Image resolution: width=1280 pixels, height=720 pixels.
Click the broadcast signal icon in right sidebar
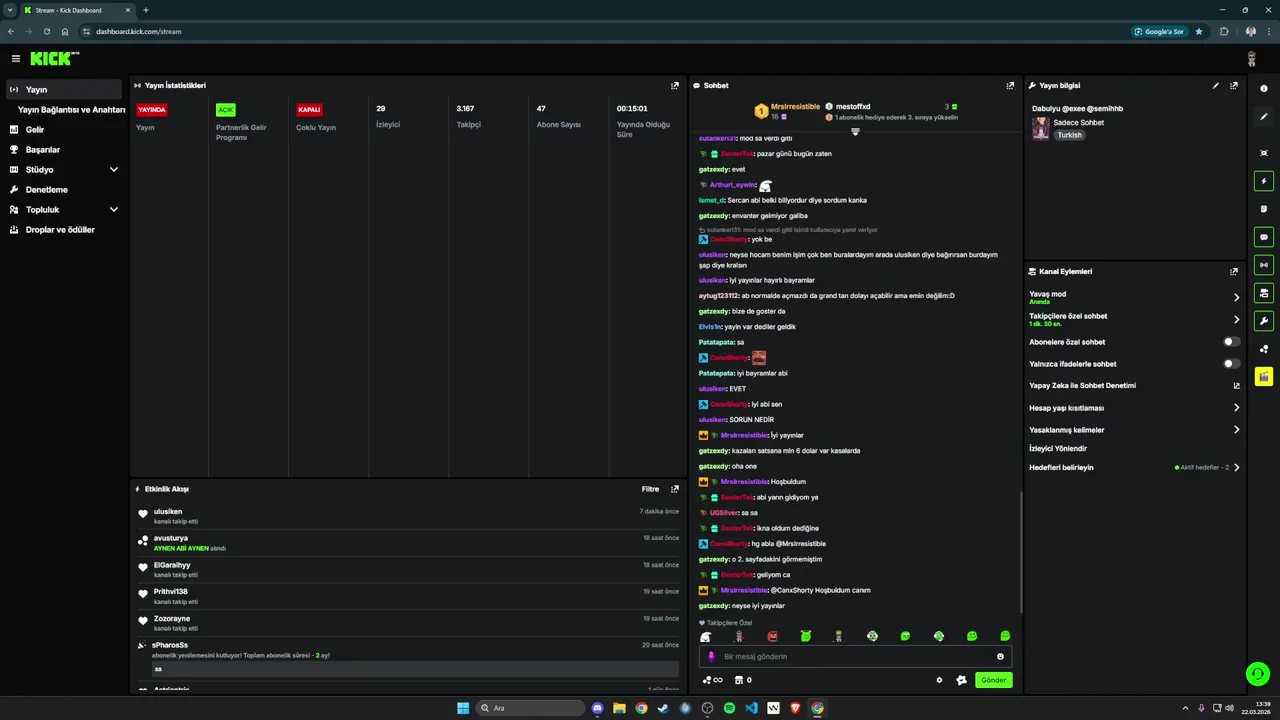1264,265
